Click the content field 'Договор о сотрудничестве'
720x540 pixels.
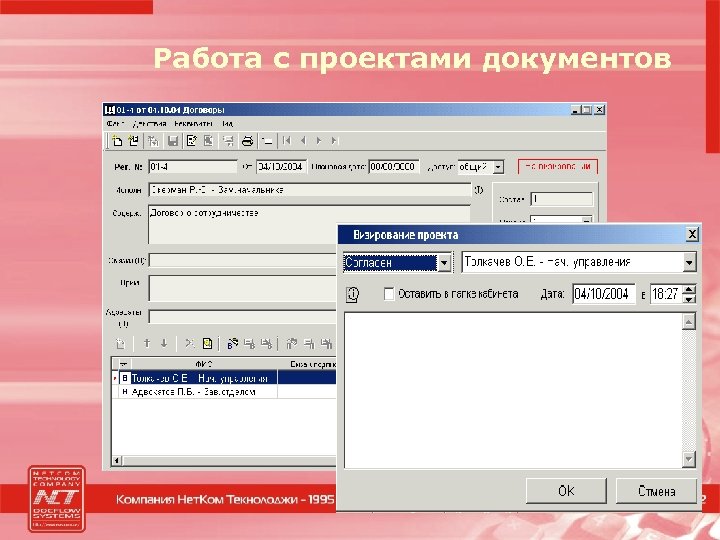309,225
